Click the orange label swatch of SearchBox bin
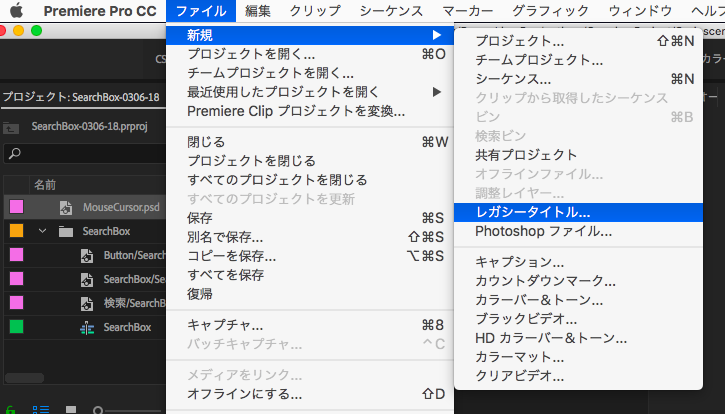 click(16, 230)
